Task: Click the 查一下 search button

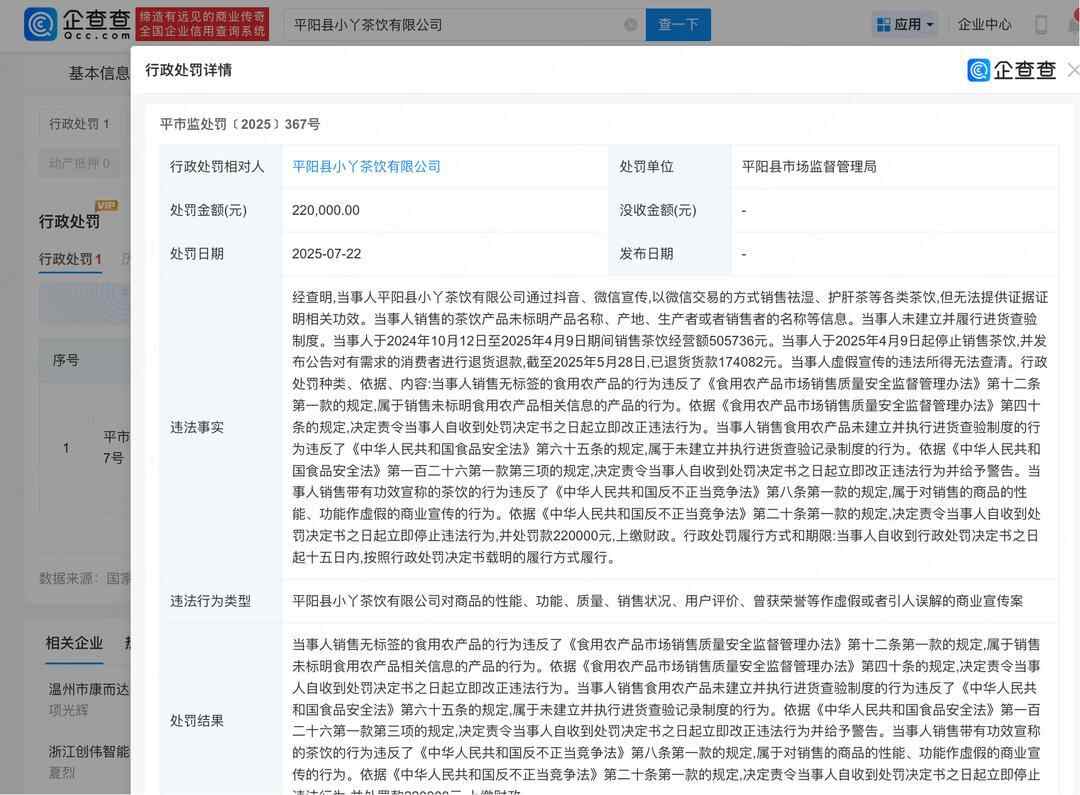Action: (678, 25)
